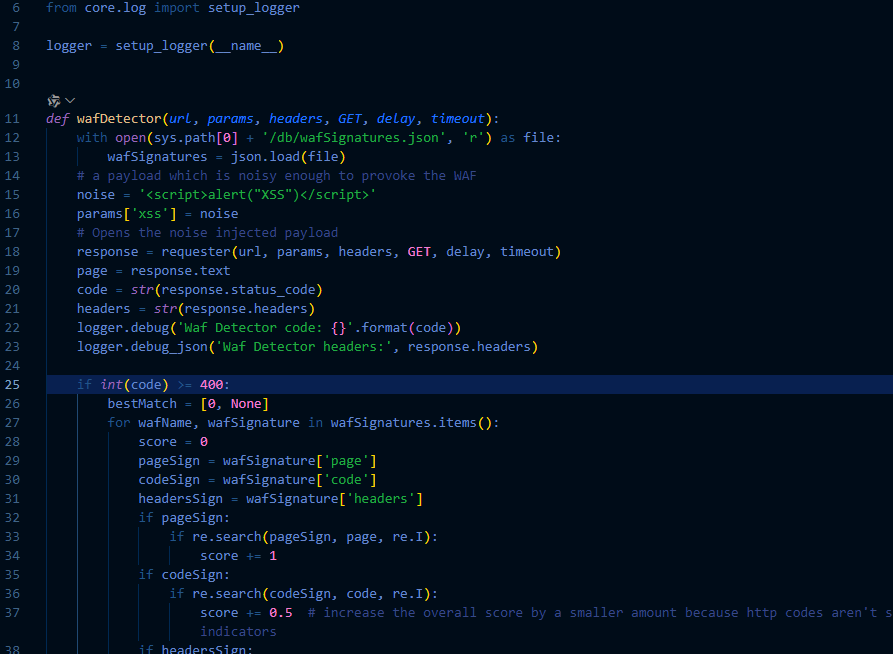Click the score += 0.5 statement

click(246, 613)
